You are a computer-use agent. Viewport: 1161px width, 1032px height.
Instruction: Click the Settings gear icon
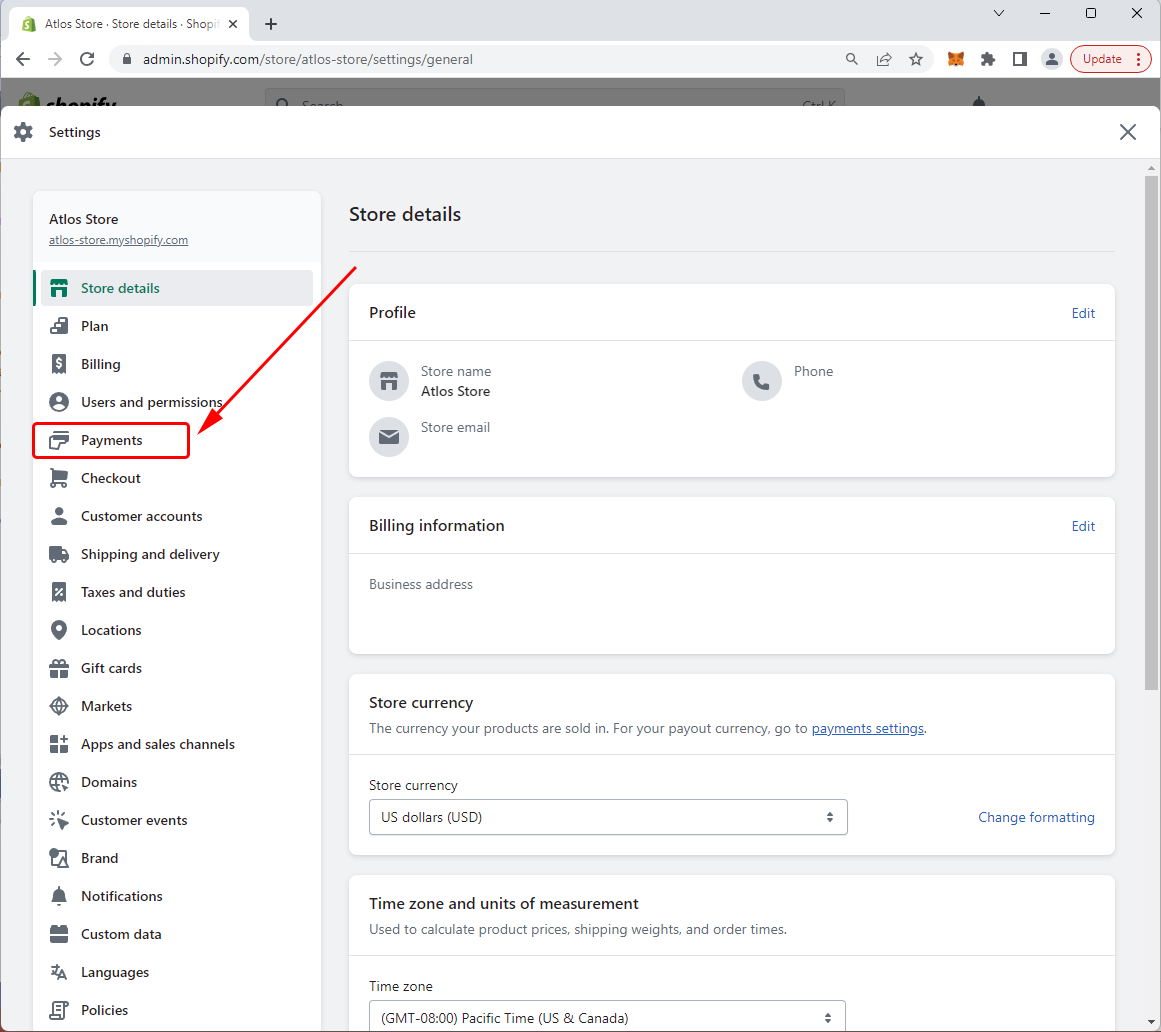[x=24, y=133]
